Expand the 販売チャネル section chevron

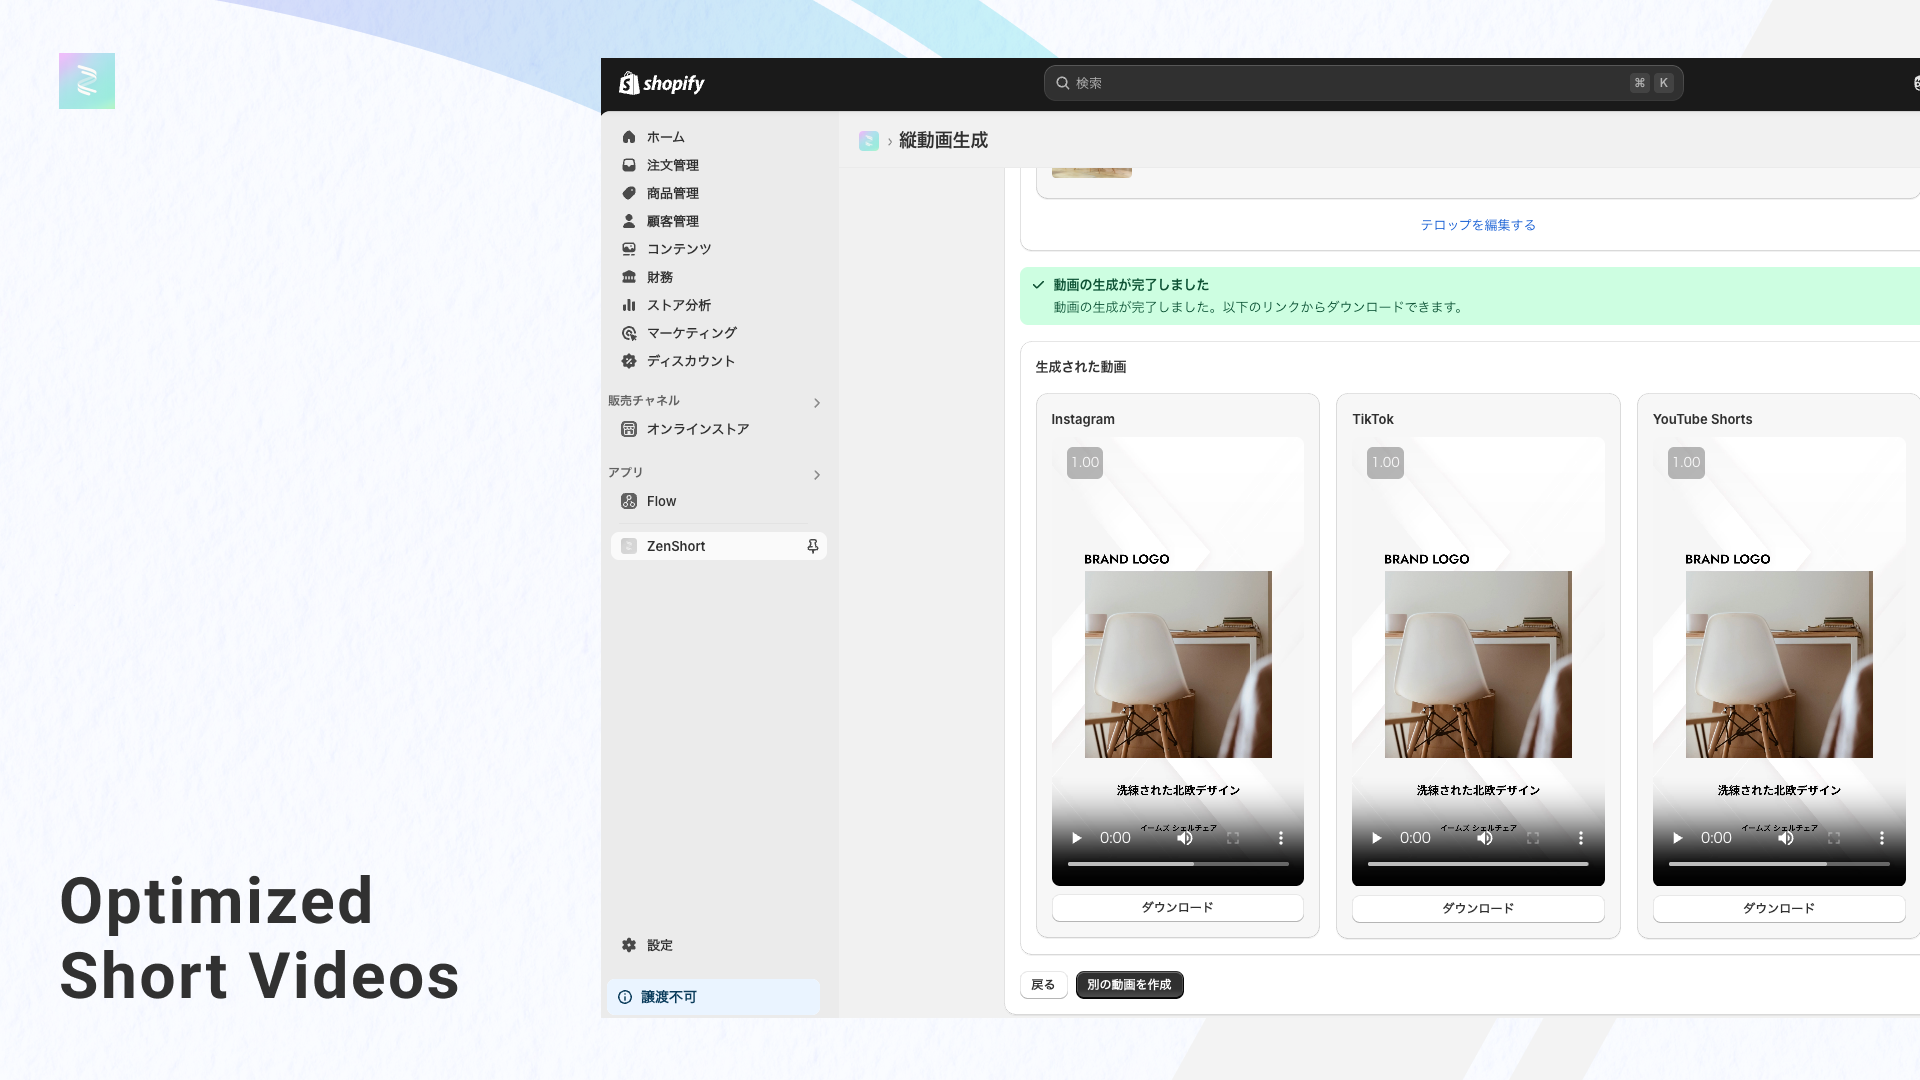[817, 403]
